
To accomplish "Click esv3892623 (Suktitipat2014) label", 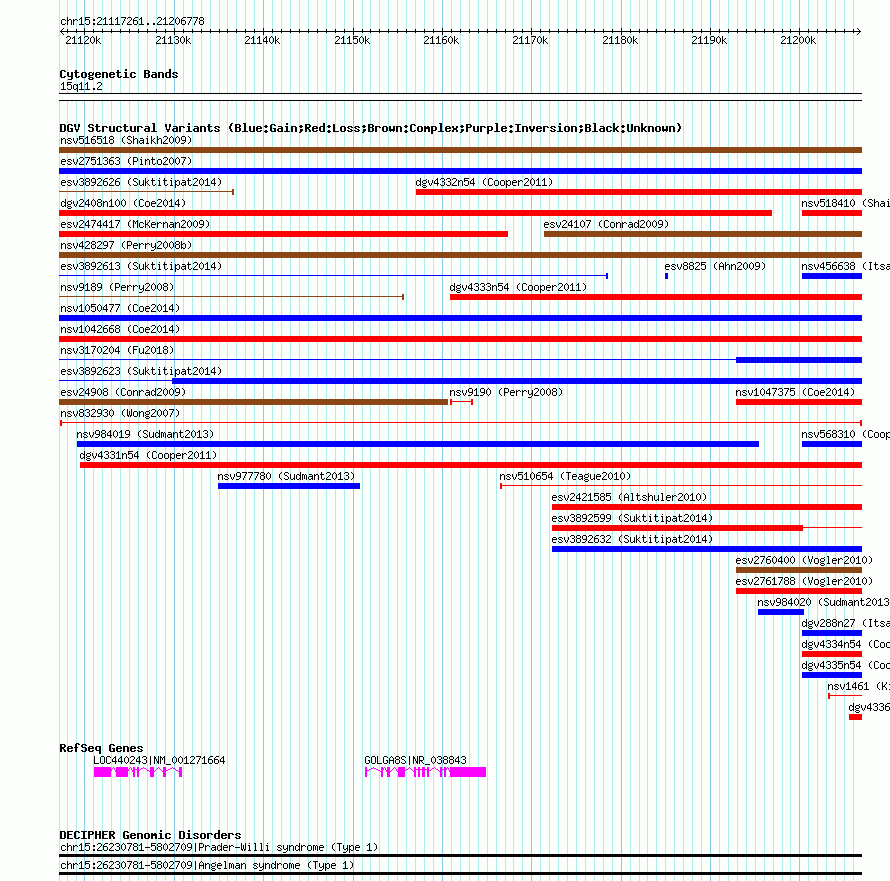I will tap(141, 371).
